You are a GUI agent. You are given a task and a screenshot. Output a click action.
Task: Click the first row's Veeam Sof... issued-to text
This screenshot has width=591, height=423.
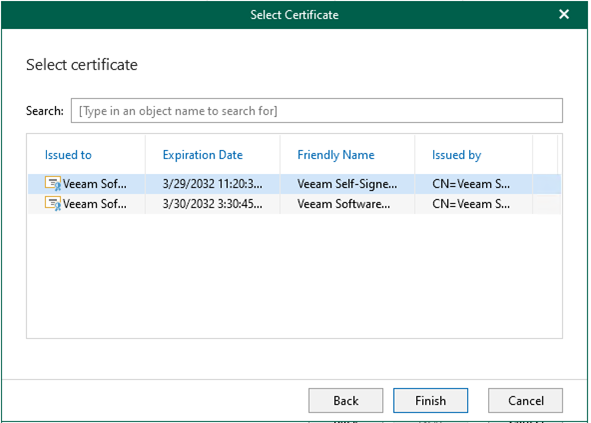click(x=95, y=184)
